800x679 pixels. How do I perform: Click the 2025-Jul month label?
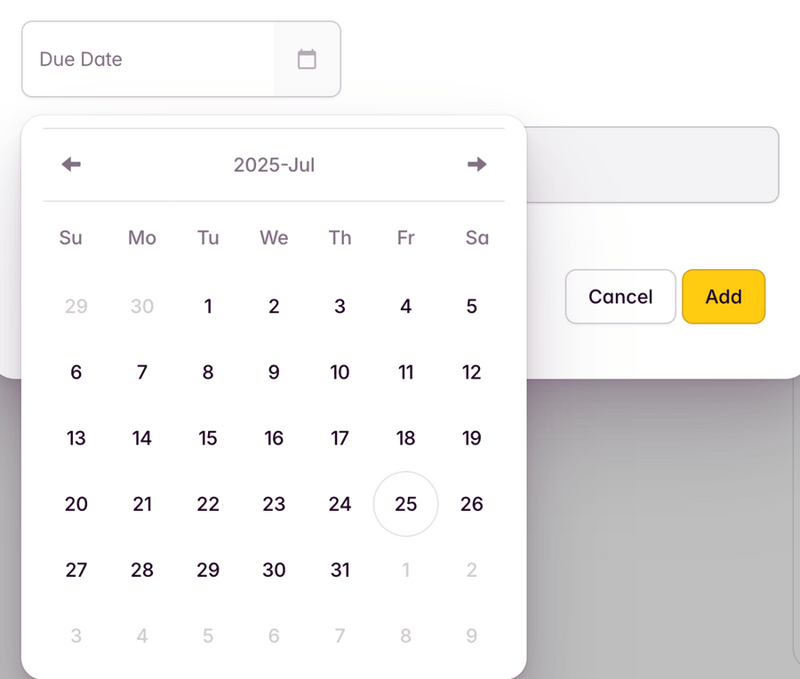(274, 164)
